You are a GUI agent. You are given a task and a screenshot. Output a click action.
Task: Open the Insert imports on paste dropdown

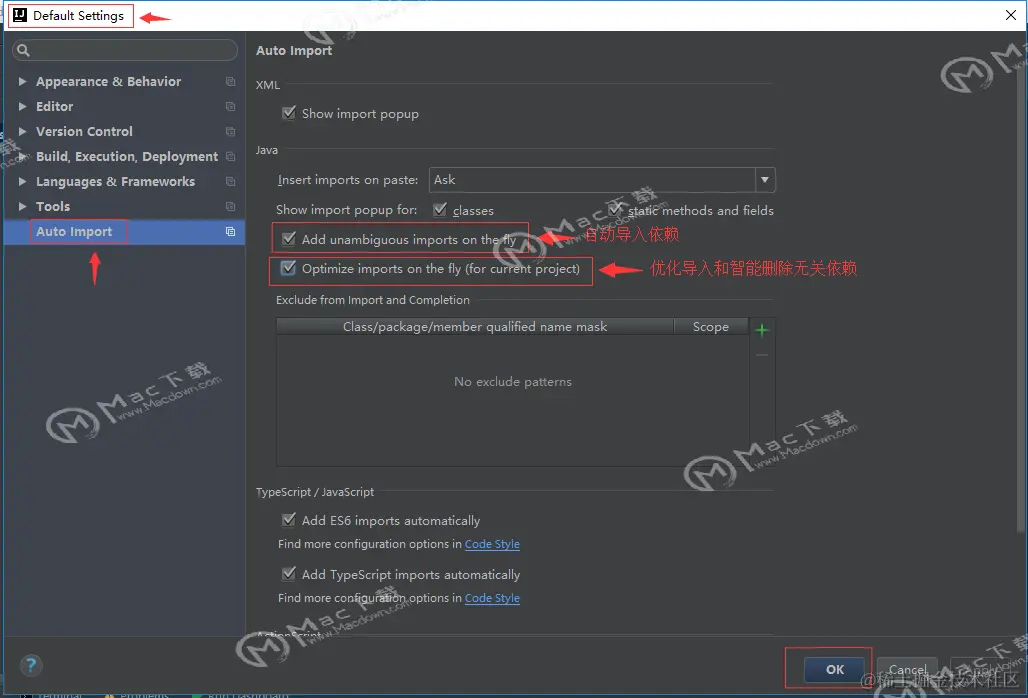tap(764, 180)
